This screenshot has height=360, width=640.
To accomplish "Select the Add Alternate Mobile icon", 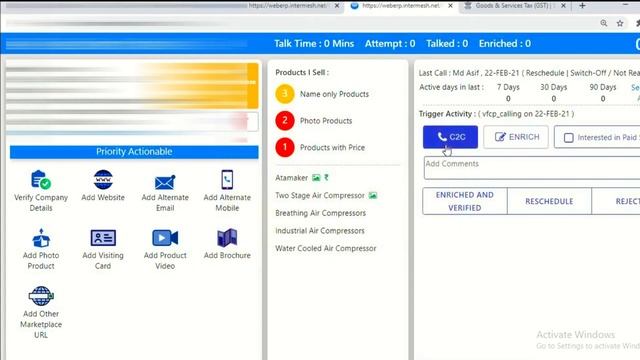I will point(227,180).
